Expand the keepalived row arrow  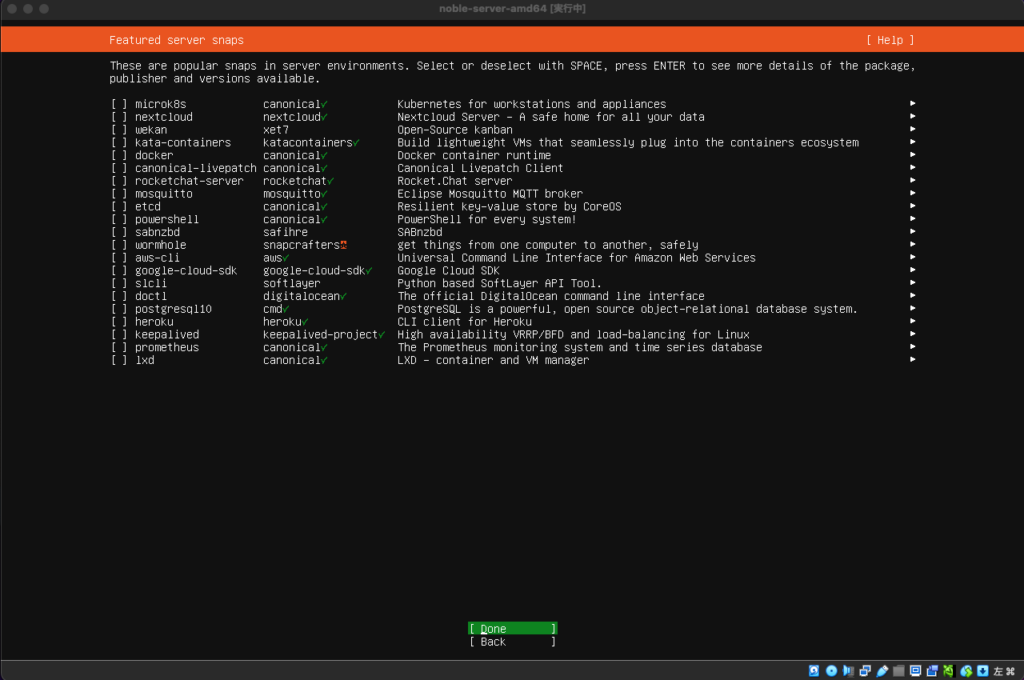pos(912,334)
